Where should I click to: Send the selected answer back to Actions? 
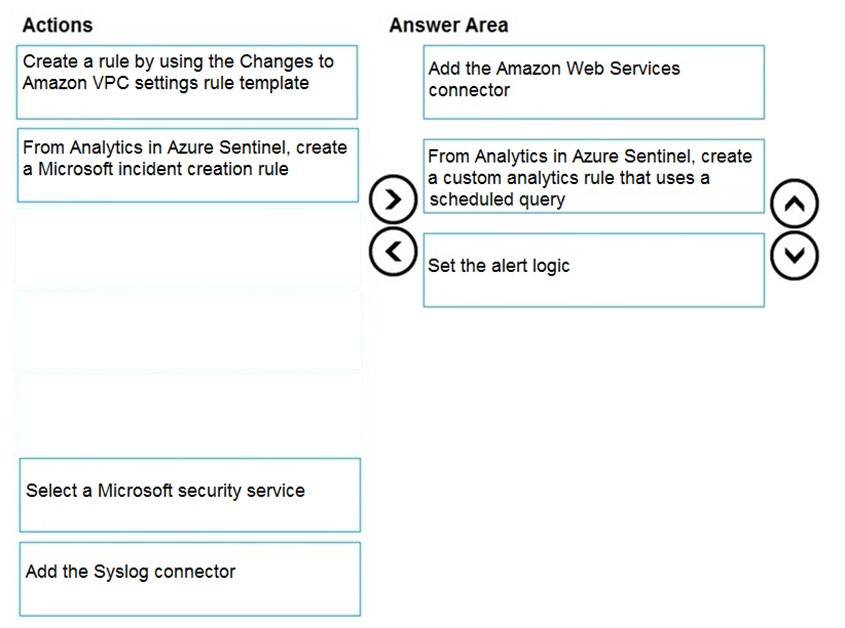tap(393, 252)
